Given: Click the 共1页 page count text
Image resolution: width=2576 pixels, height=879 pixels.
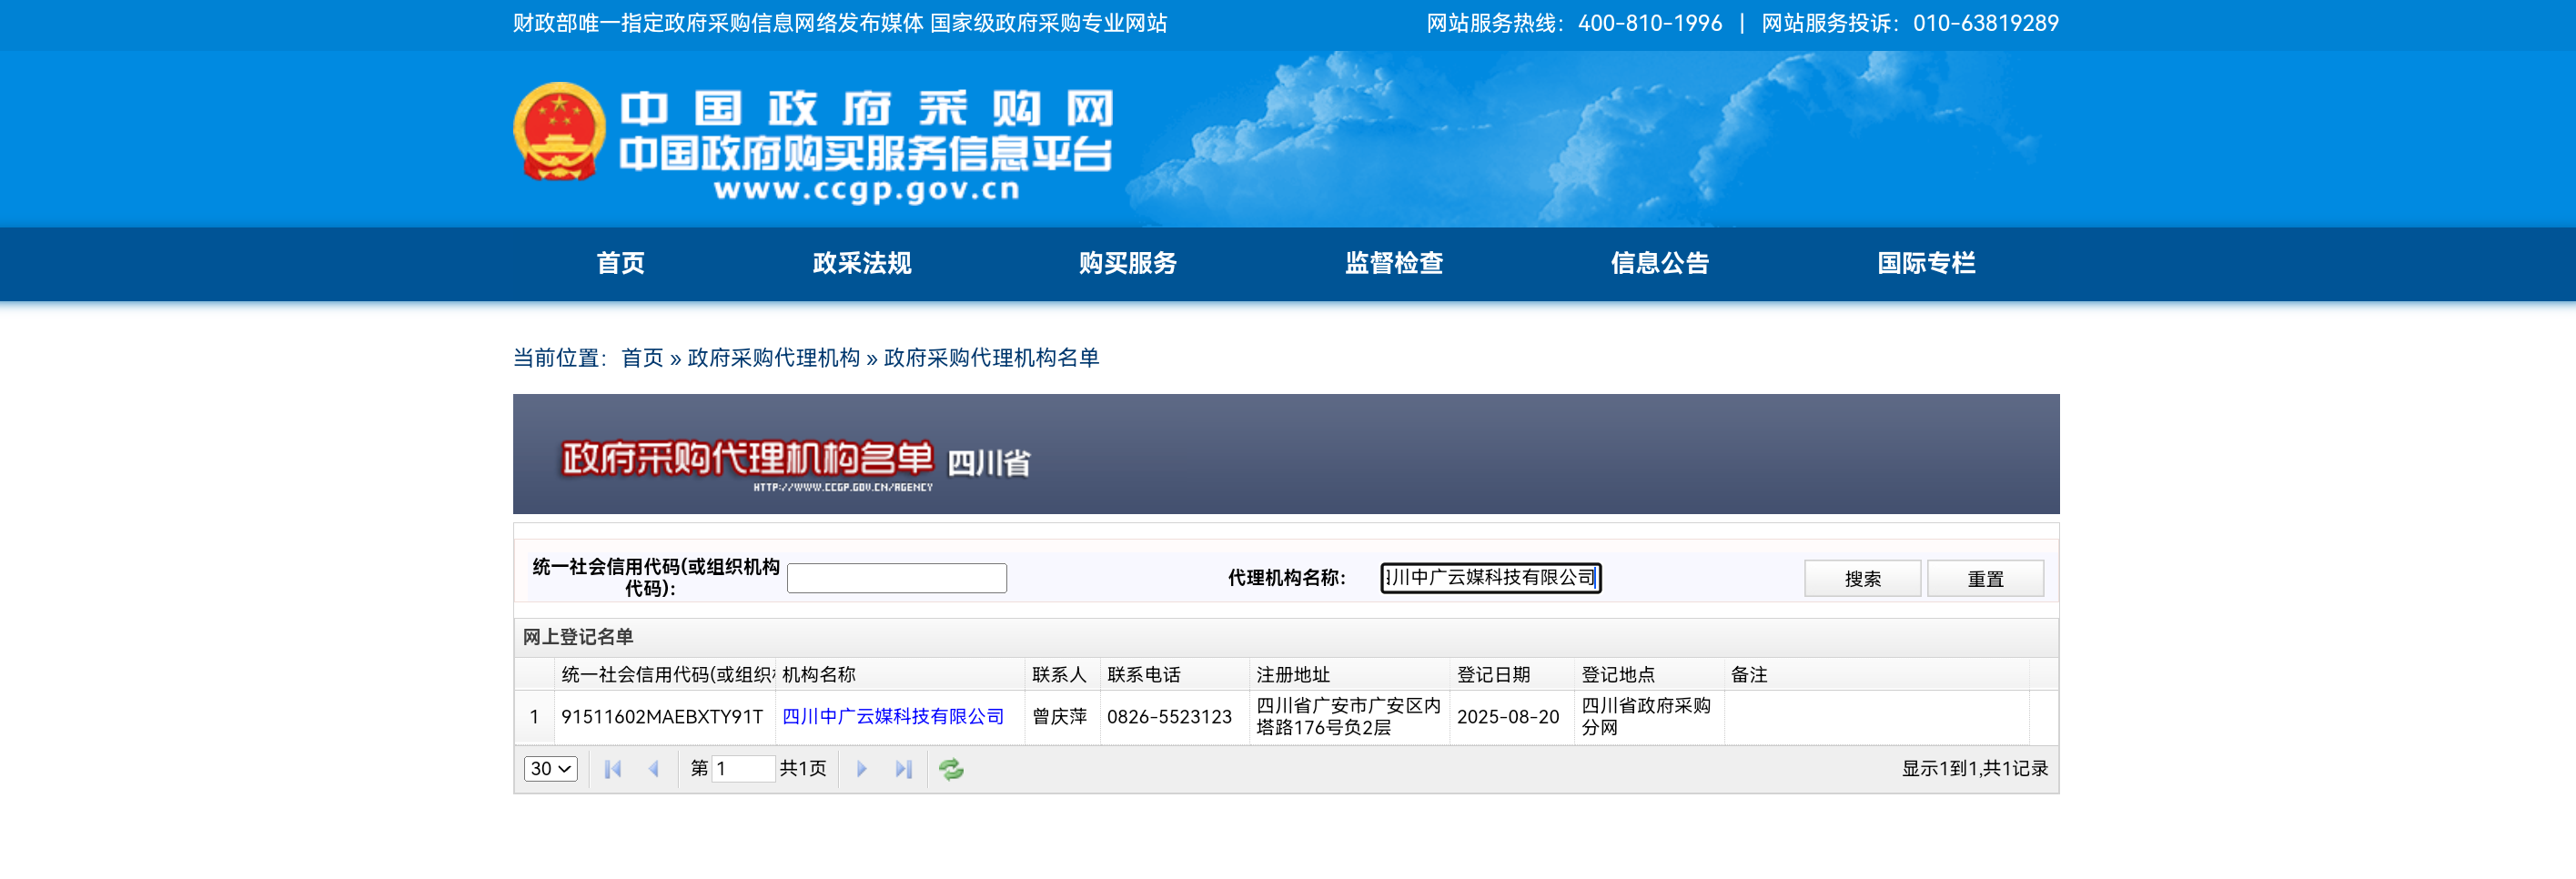Looking at the screenshot, I should [803, 768].
